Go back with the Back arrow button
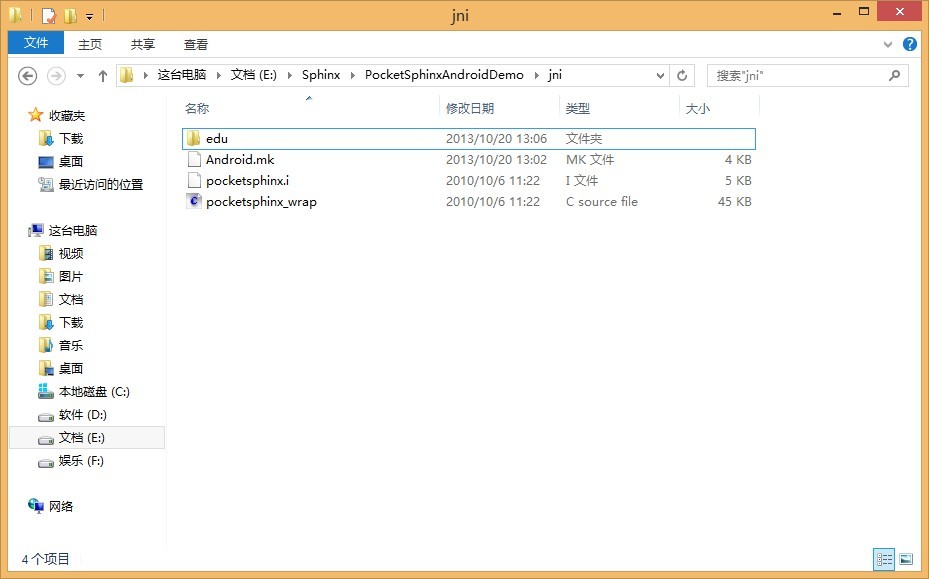Screen dimensions: 929x579 click(x=27, y=76)
